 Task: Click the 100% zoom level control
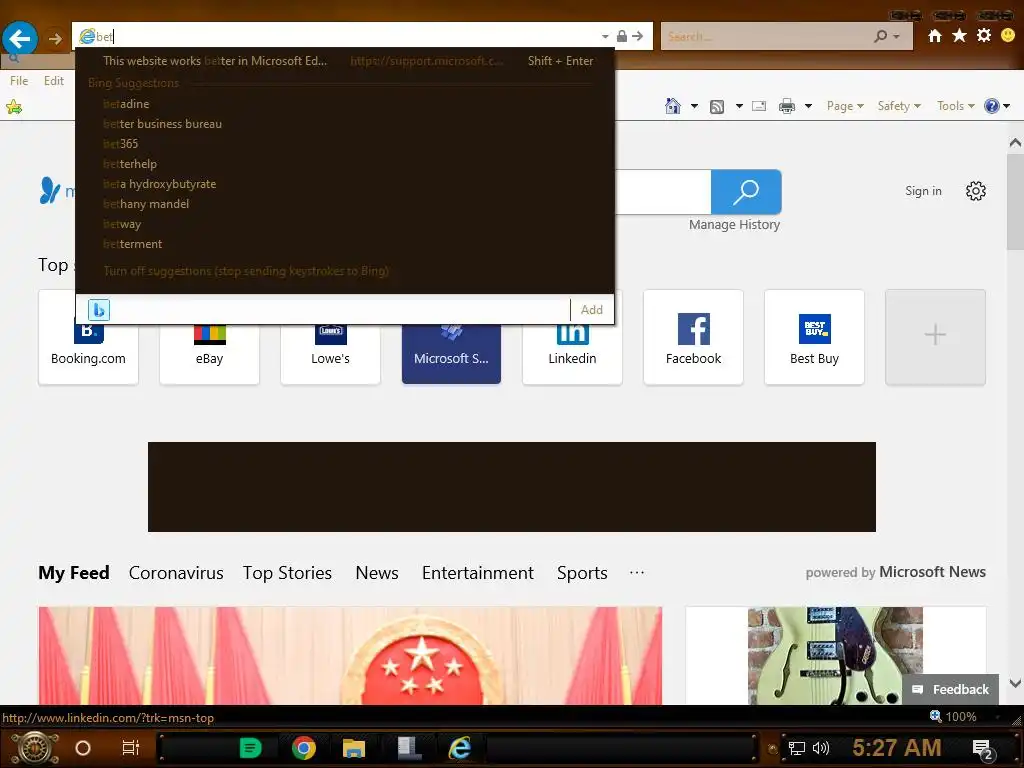[x=953, y=716]
